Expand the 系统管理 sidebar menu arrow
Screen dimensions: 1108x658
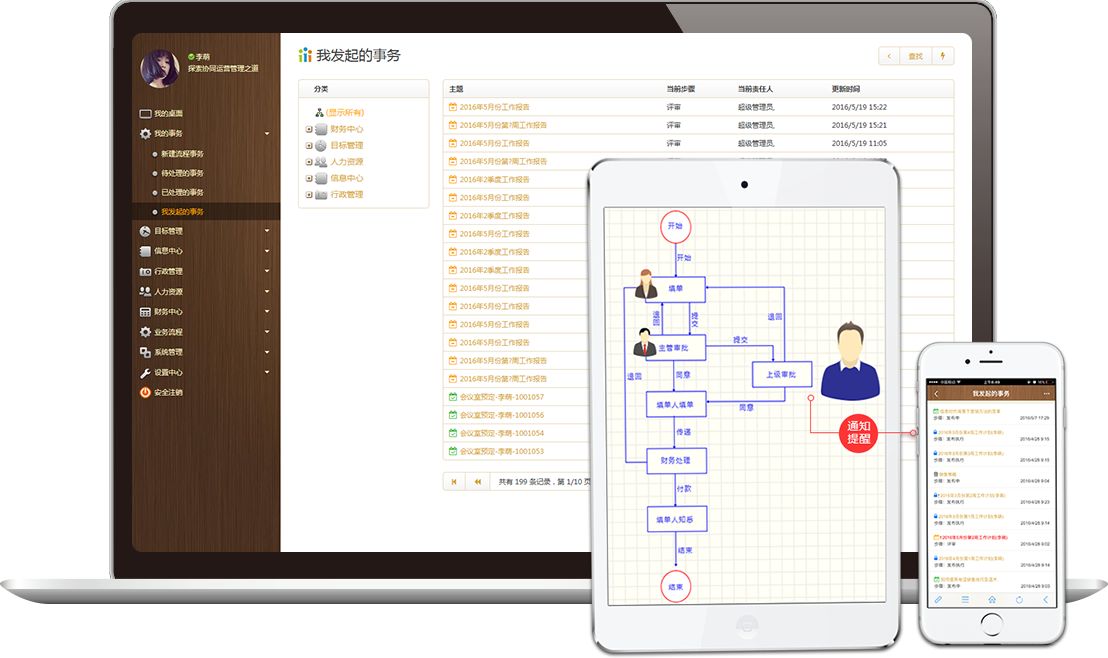pyautogui.click(x=267, y=352)
